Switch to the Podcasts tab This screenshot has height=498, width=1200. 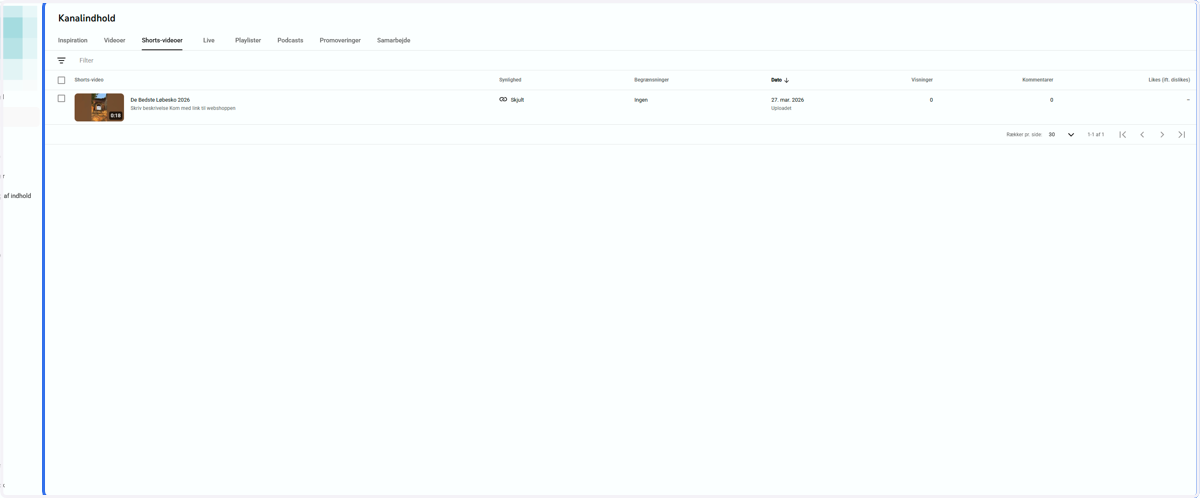(290, 40)
